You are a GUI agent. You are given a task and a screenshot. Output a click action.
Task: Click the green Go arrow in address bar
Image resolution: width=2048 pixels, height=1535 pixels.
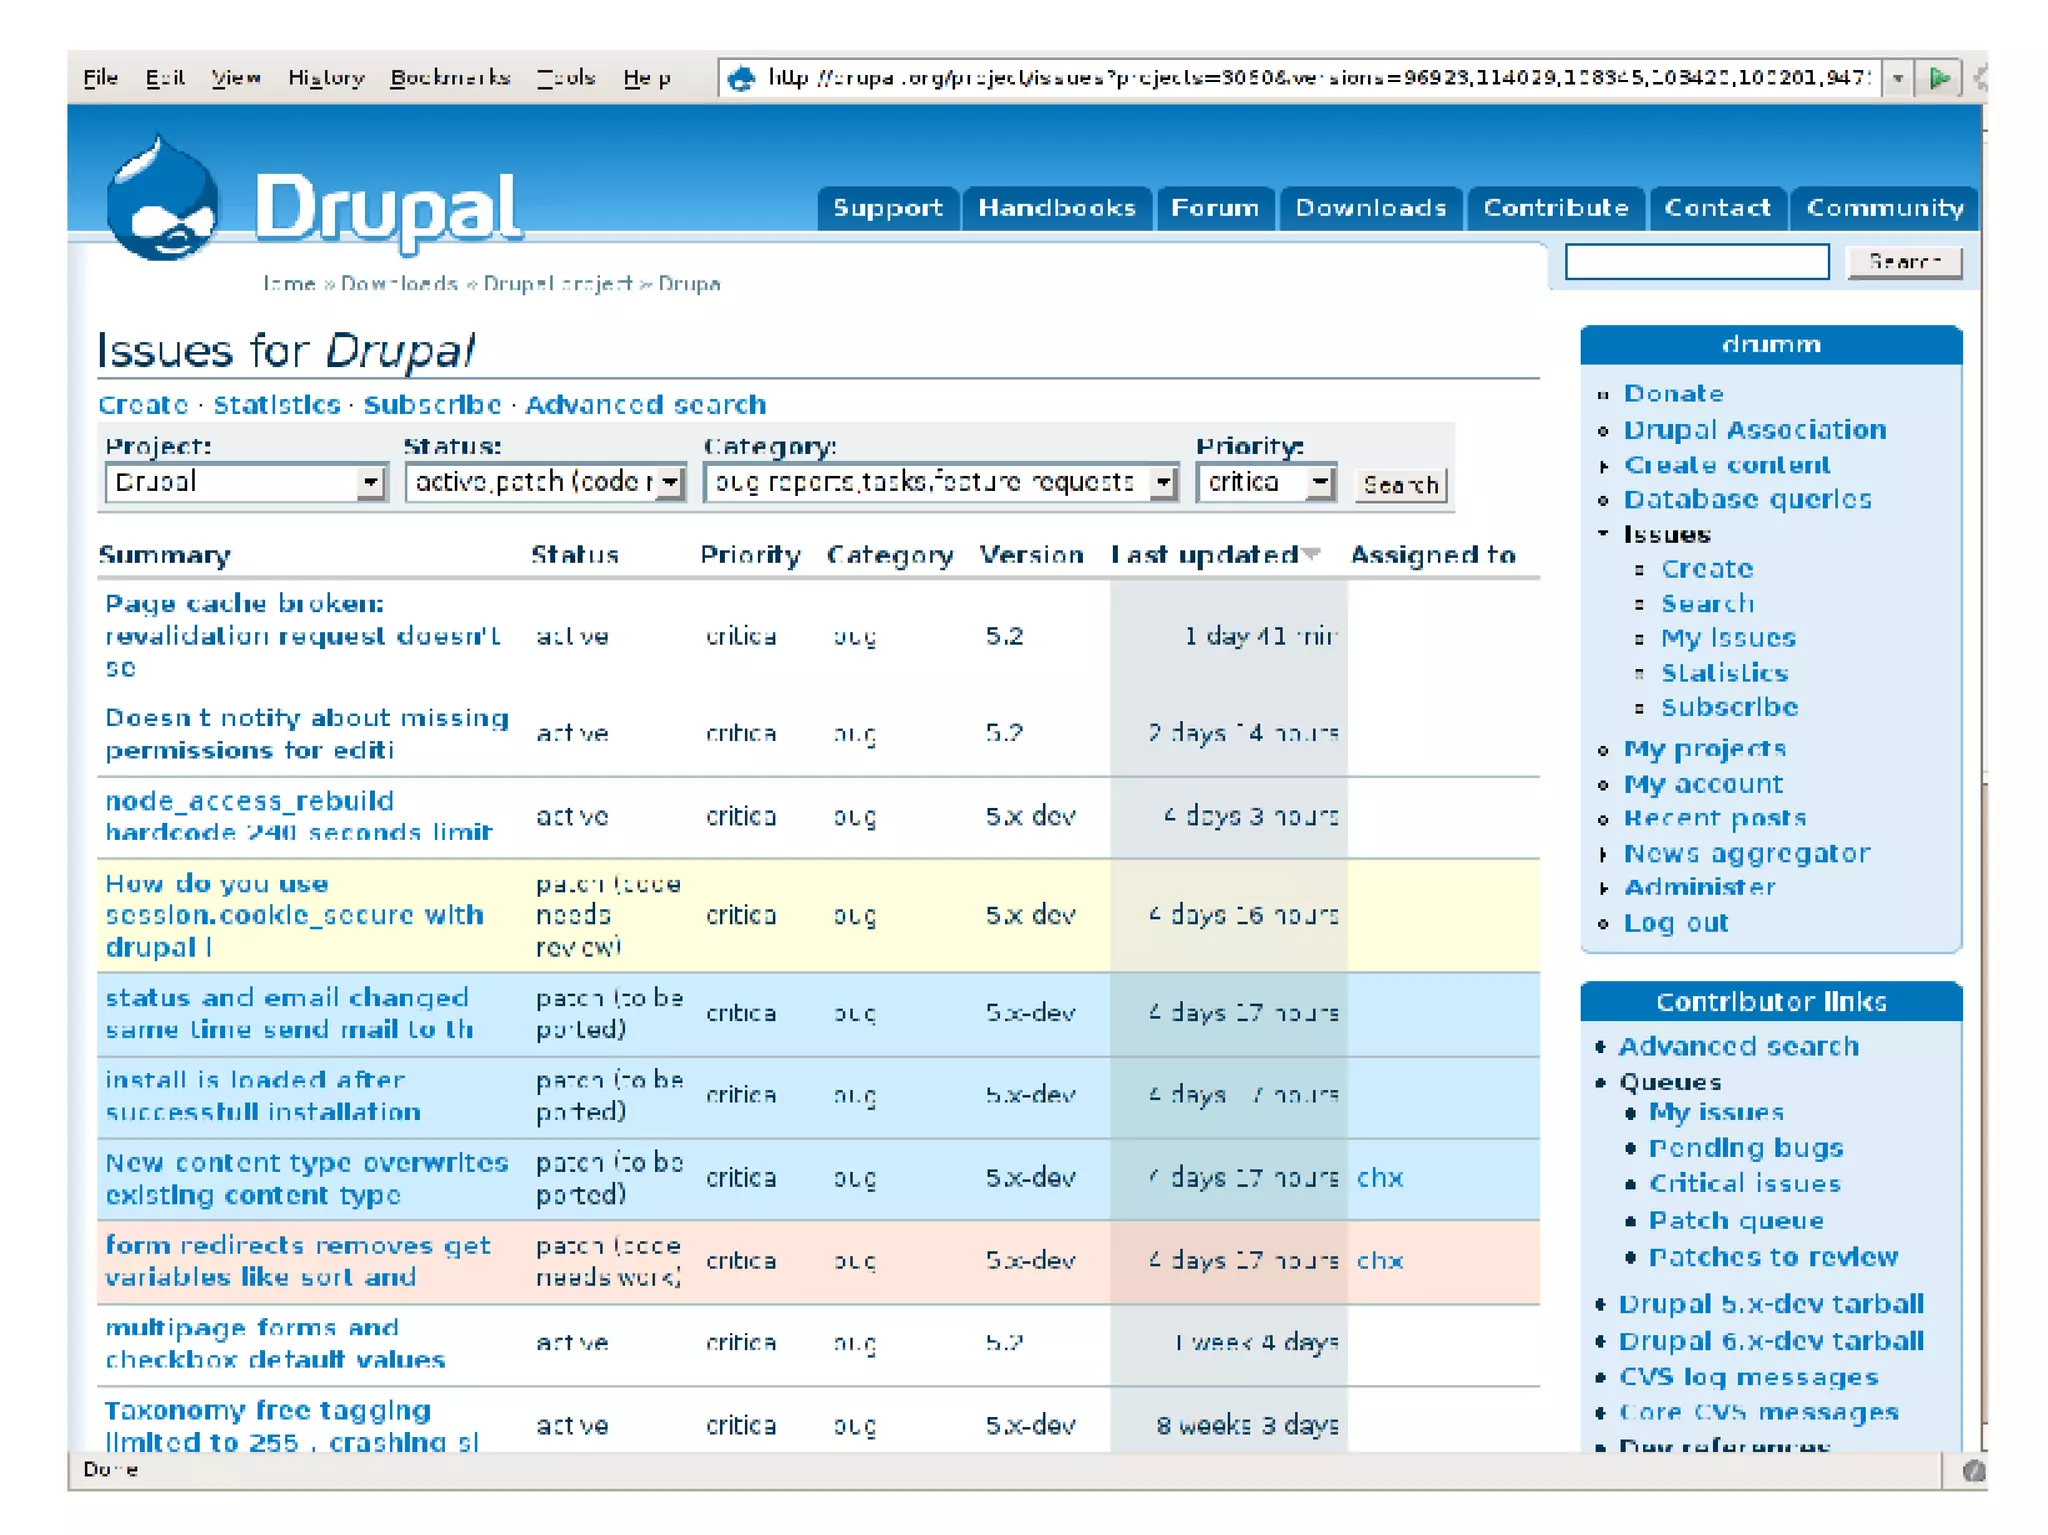[x=1938, y=77]
